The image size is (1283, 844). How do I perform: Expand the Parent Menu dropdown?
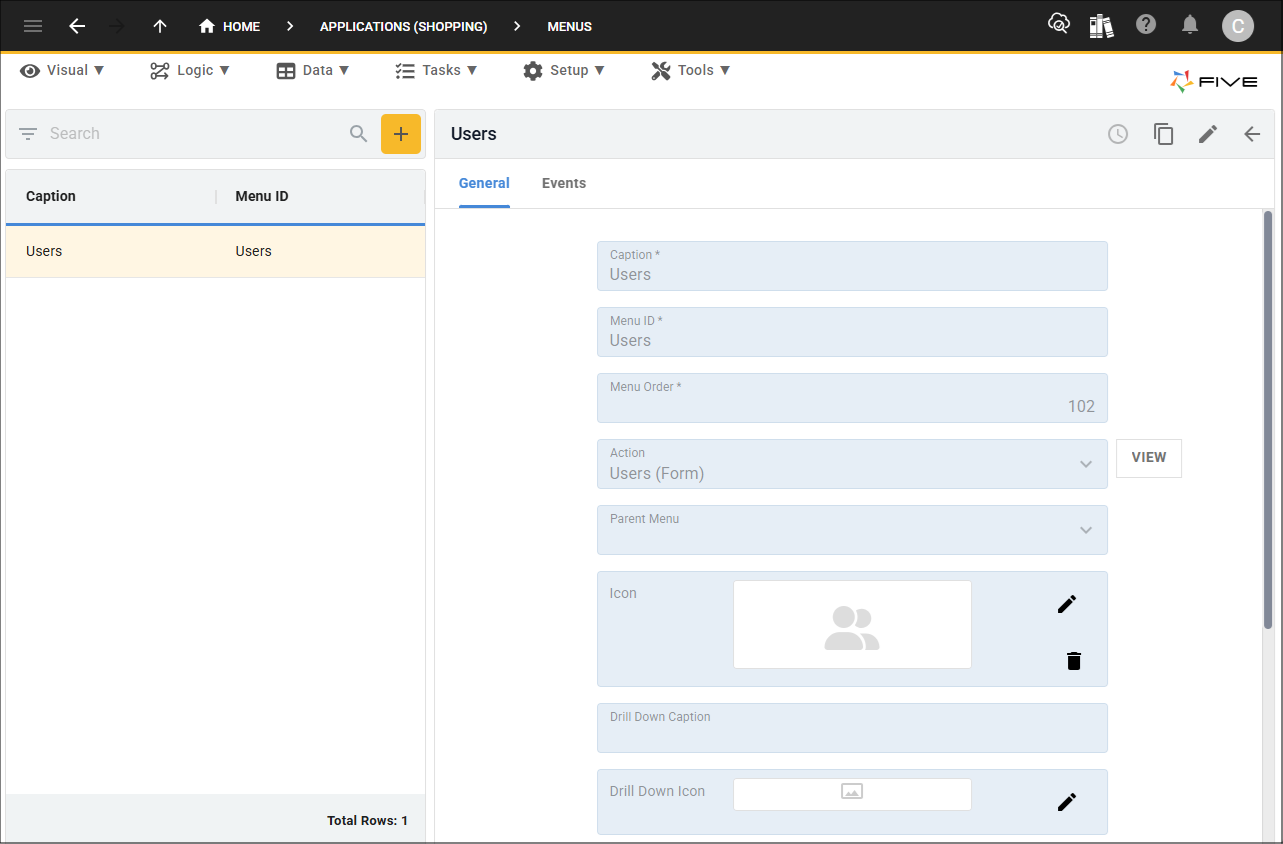1086,530
